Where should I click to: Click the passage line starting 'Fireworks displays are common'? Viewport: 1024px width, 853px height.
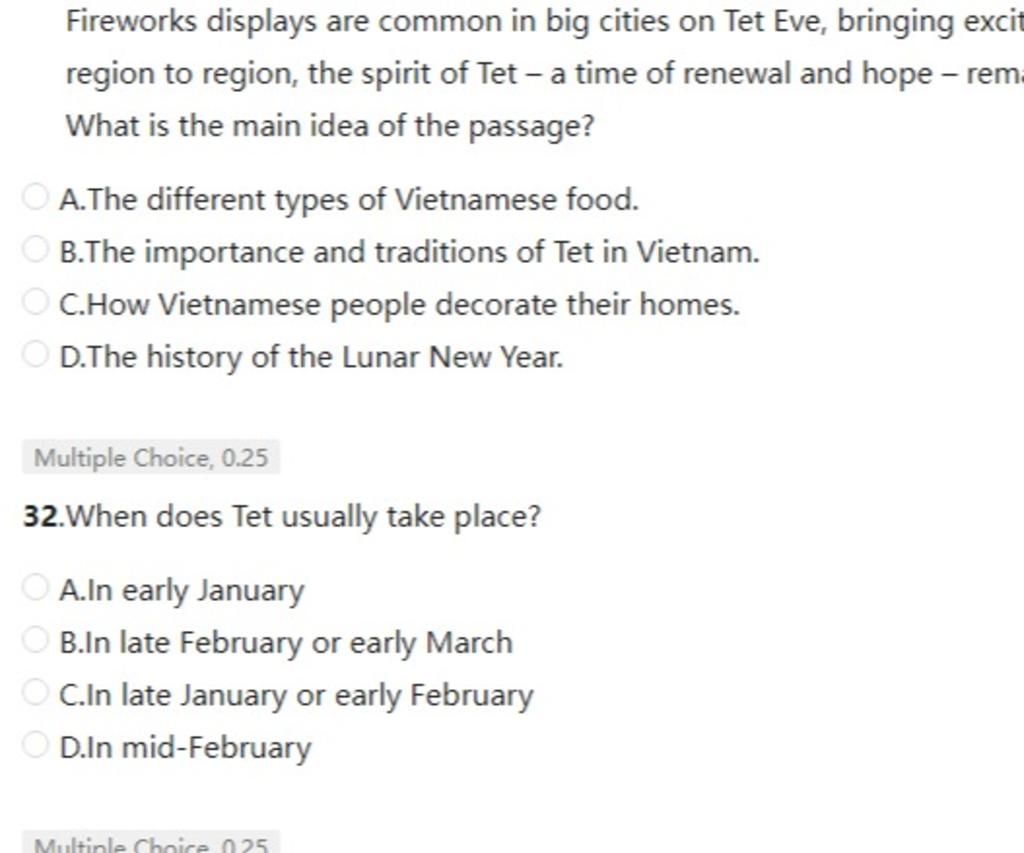pos(540,21)
